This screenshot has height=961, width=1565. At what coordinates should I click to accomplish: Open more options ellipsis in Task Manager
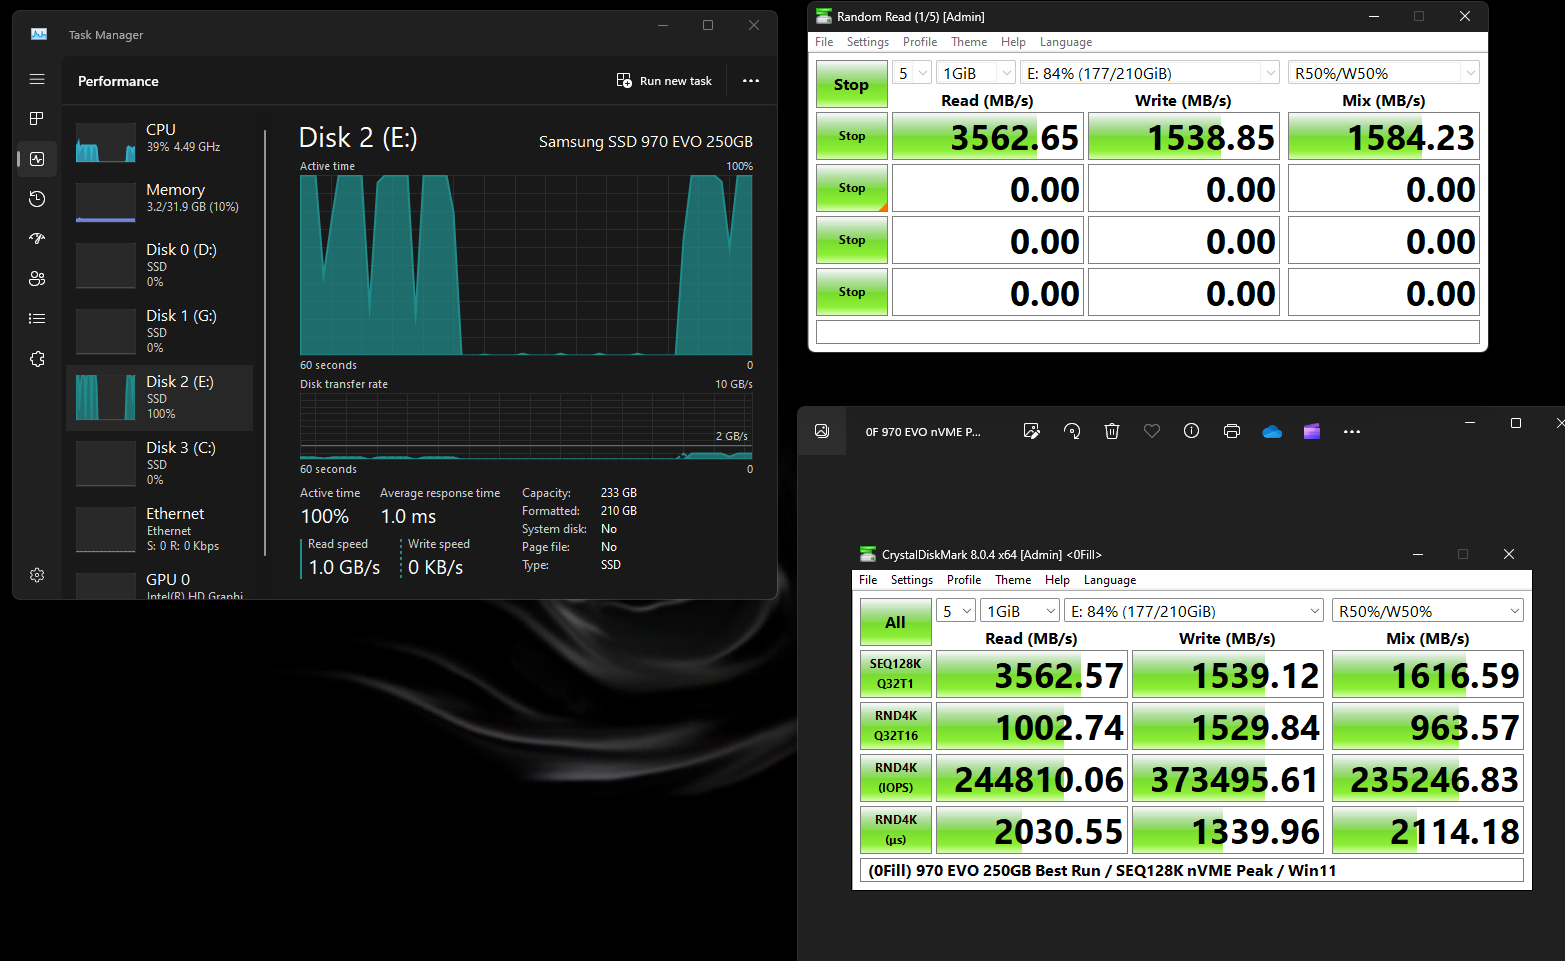(x=751, y=81)
